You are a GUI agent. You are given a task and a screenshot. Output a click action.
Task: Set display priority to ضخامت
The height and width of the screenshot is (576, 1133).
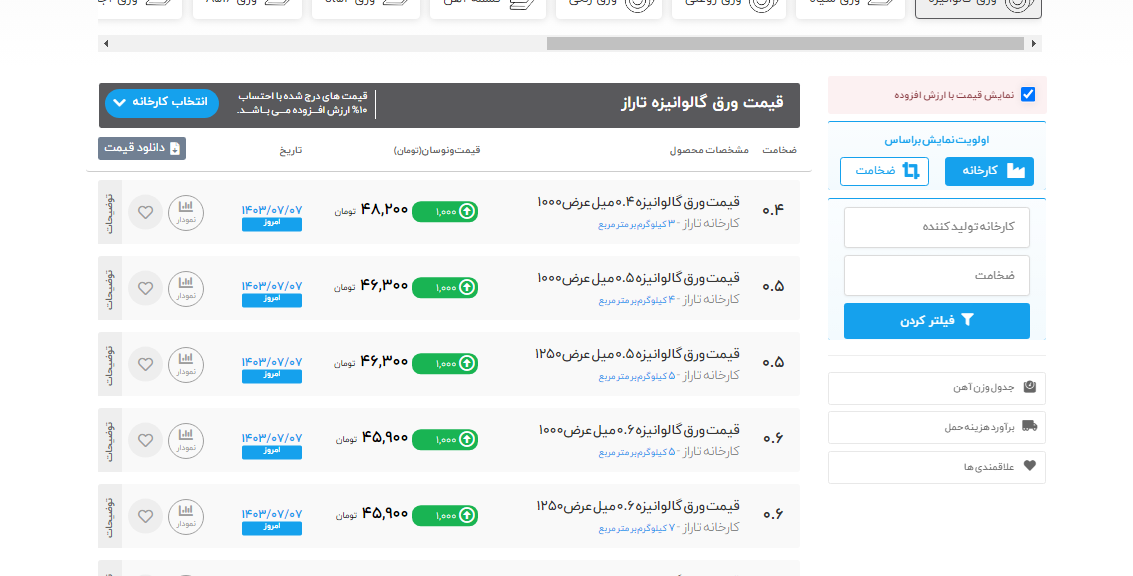click(x=884, y=171)
